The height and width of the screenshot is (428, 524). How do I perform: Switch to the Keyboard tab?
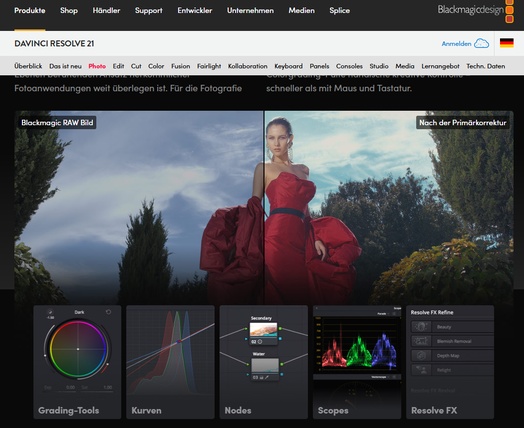point(288,66)
